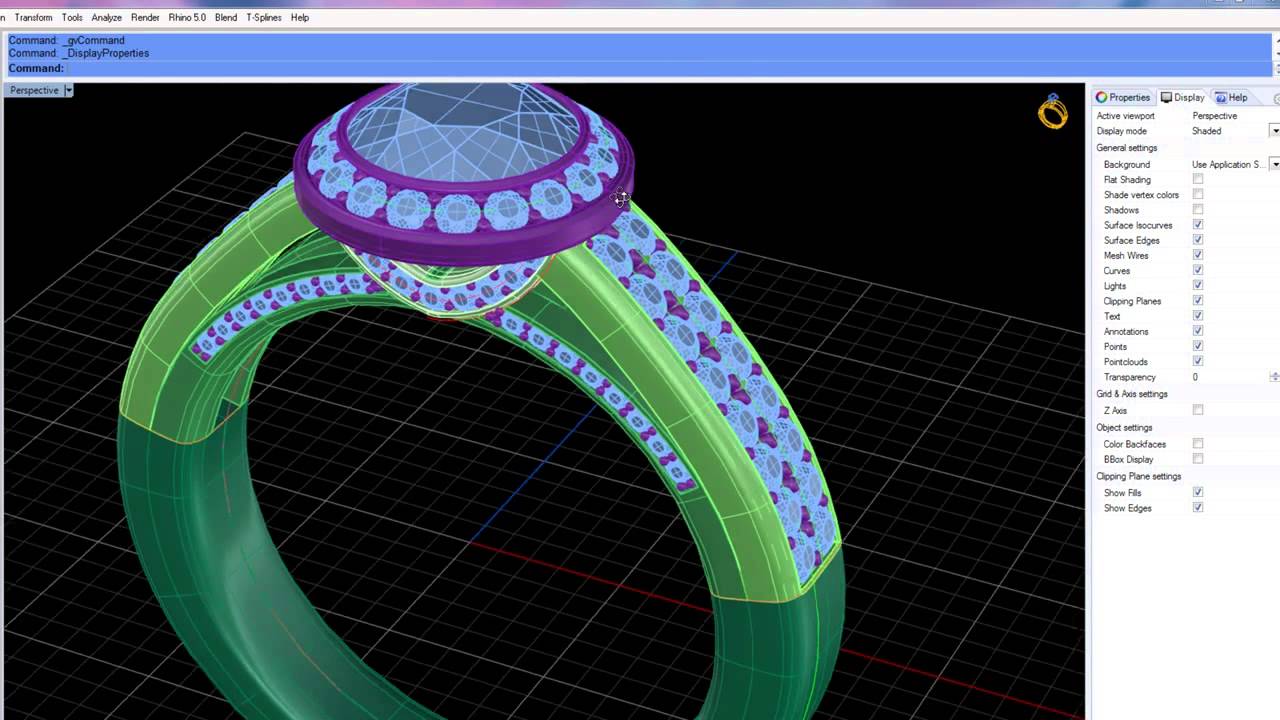Open the Blend menu

226,17
